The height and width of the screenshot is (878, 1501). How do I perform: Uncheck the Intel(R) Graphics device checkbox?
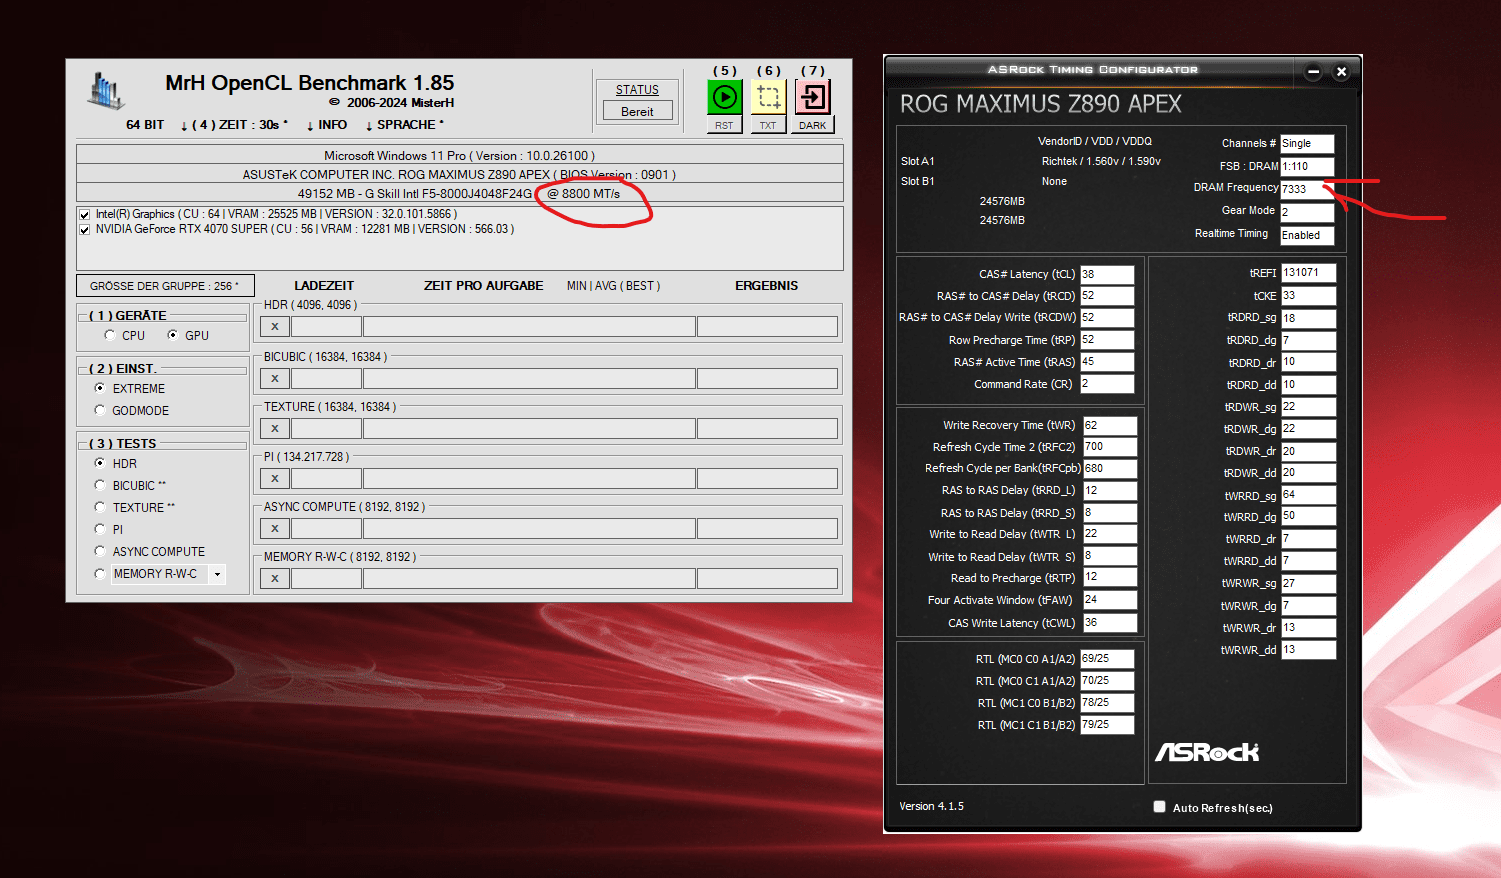point(85,214)
